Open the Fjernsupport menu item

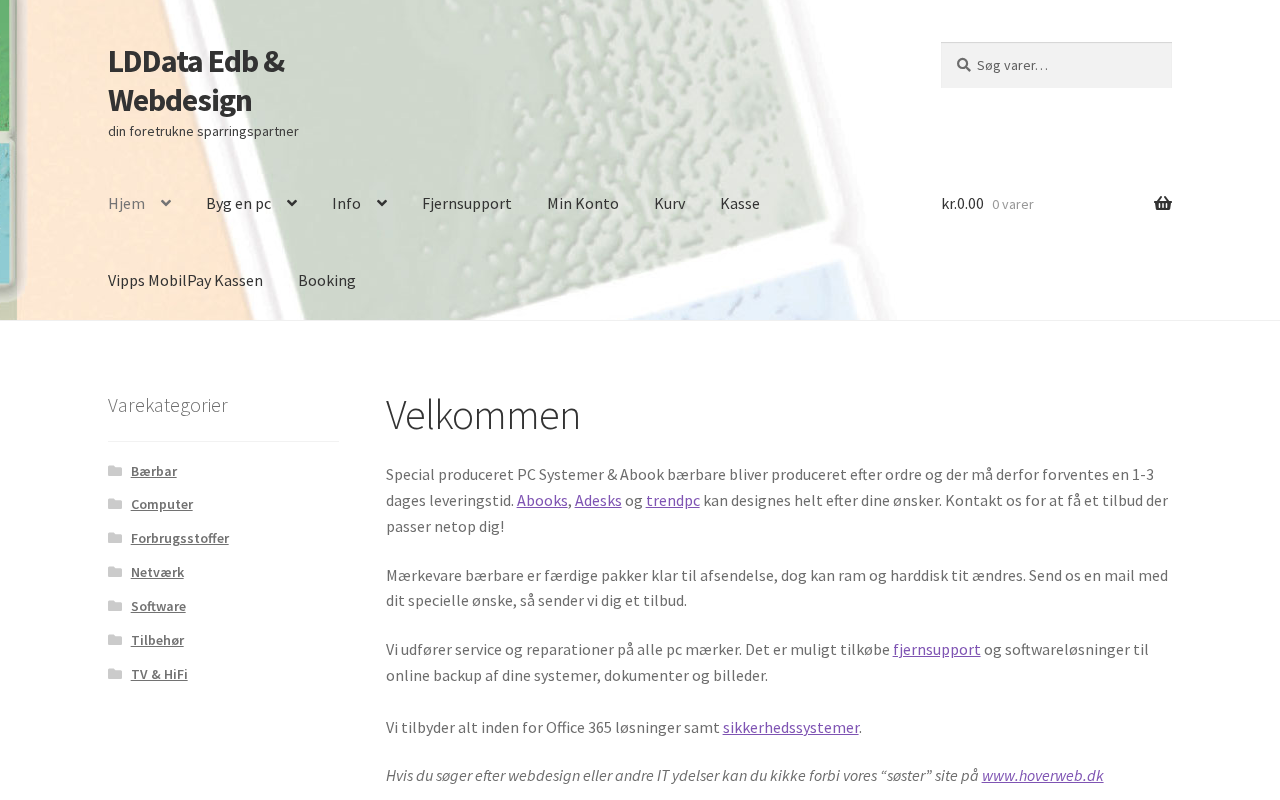click(466, 204)
